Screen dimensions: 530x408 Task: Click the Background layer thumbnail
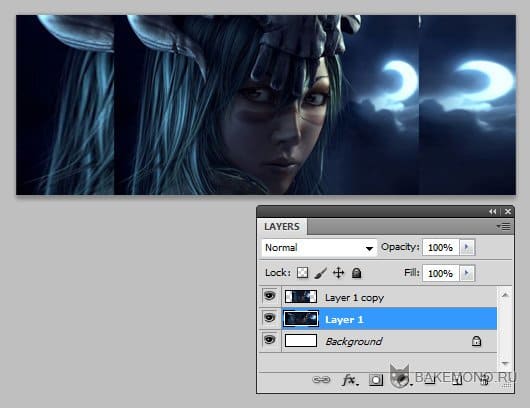tap(301, 340)
